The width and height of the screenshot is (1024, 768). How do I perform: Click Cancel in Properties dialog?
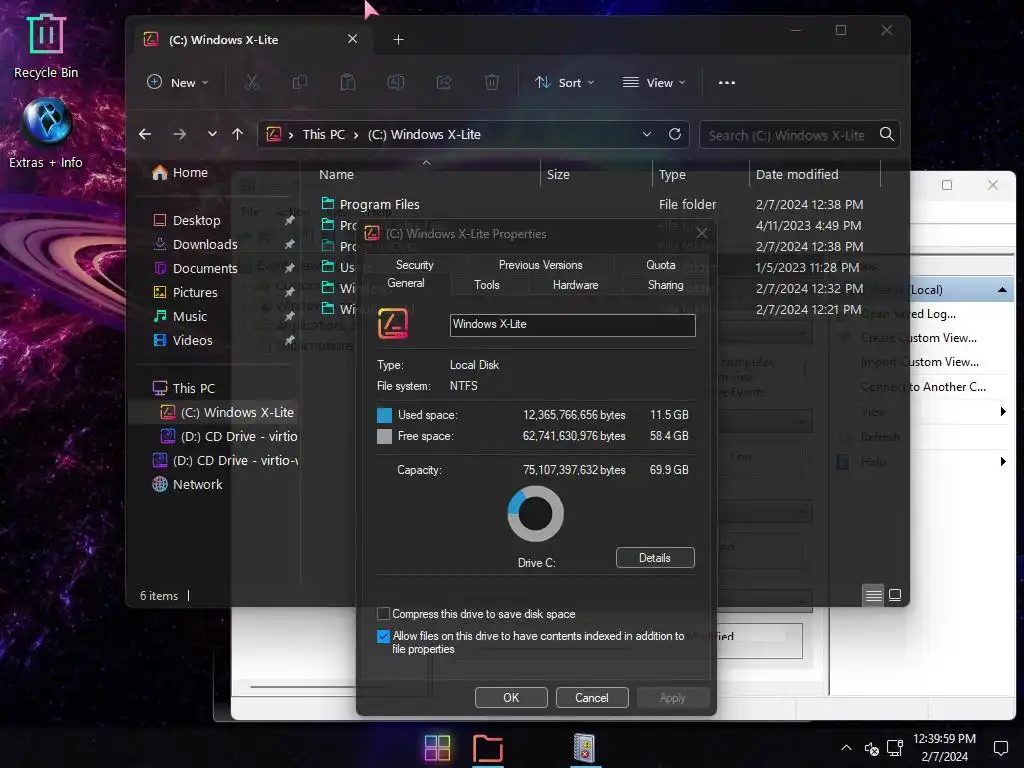point(592,697)
